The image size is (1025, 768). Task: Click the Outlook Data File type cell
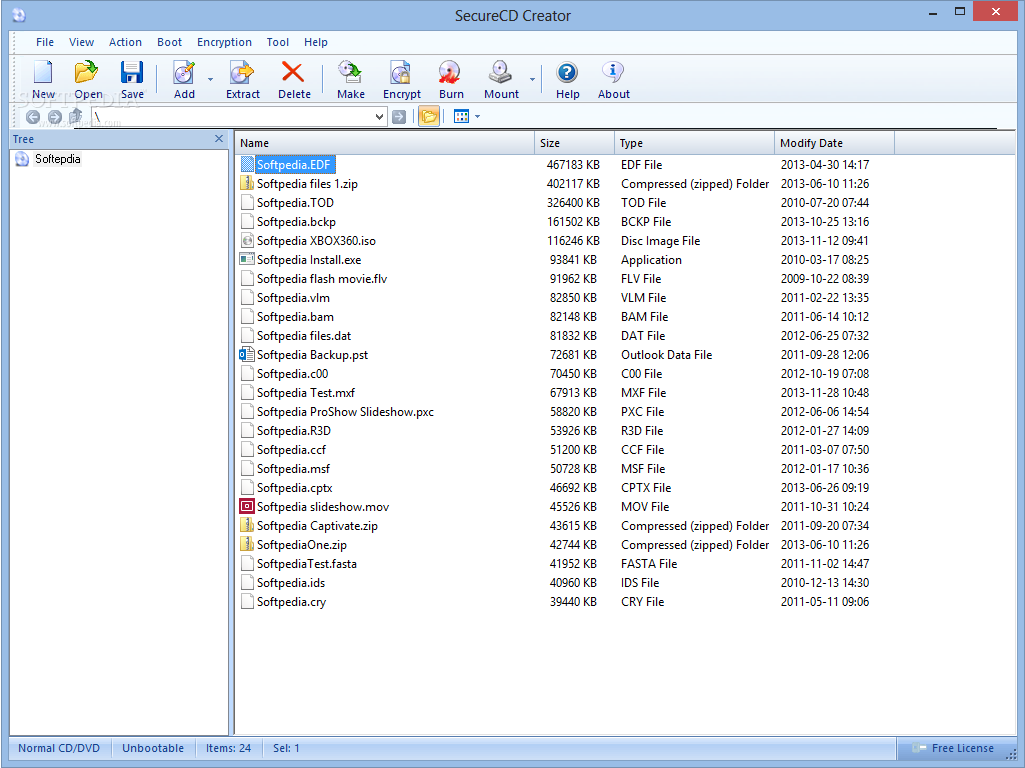pos(666,354)
